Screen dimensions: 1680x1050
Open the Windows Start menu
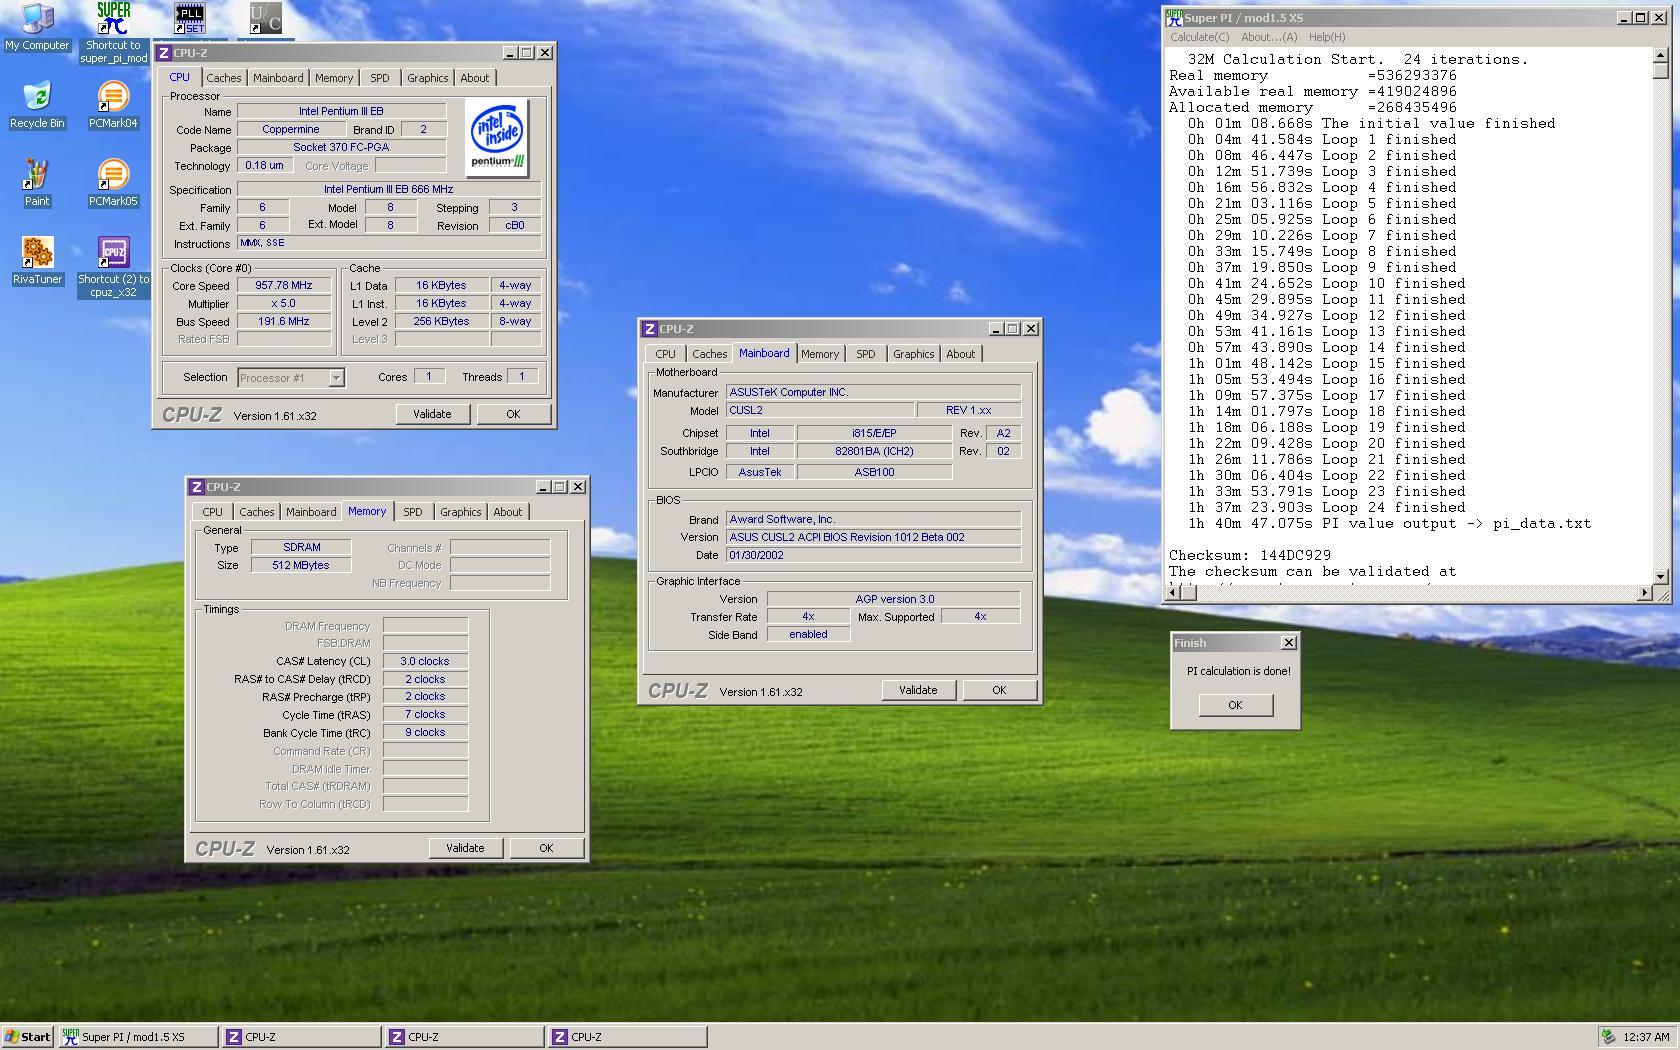27,1037
